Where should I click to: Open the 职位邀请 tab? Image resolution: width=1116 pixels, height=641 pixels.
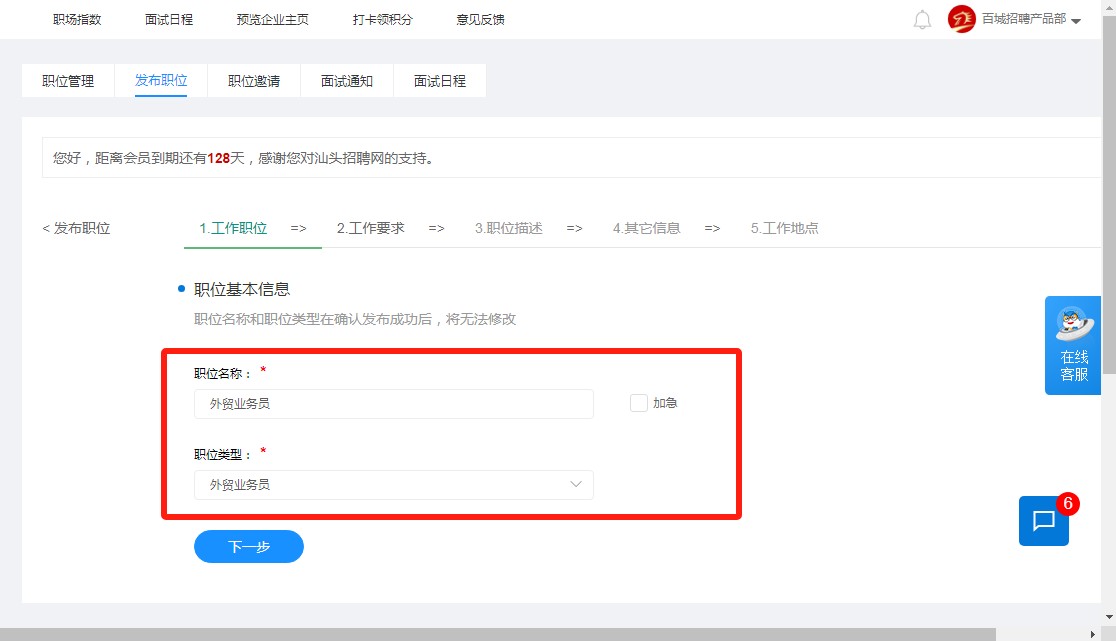(254, 81)
